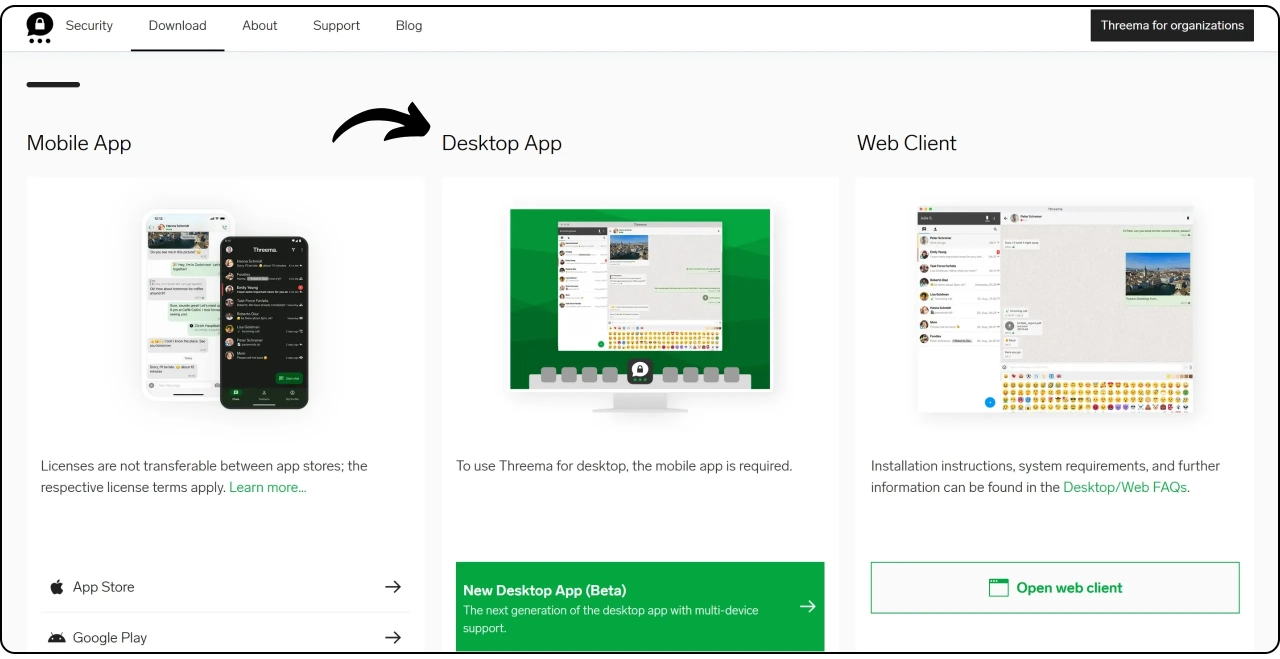Image resolution: width=1280 pixels, height=659 pixels.
Task: Click the Desktop App heading
Action: 502,143
